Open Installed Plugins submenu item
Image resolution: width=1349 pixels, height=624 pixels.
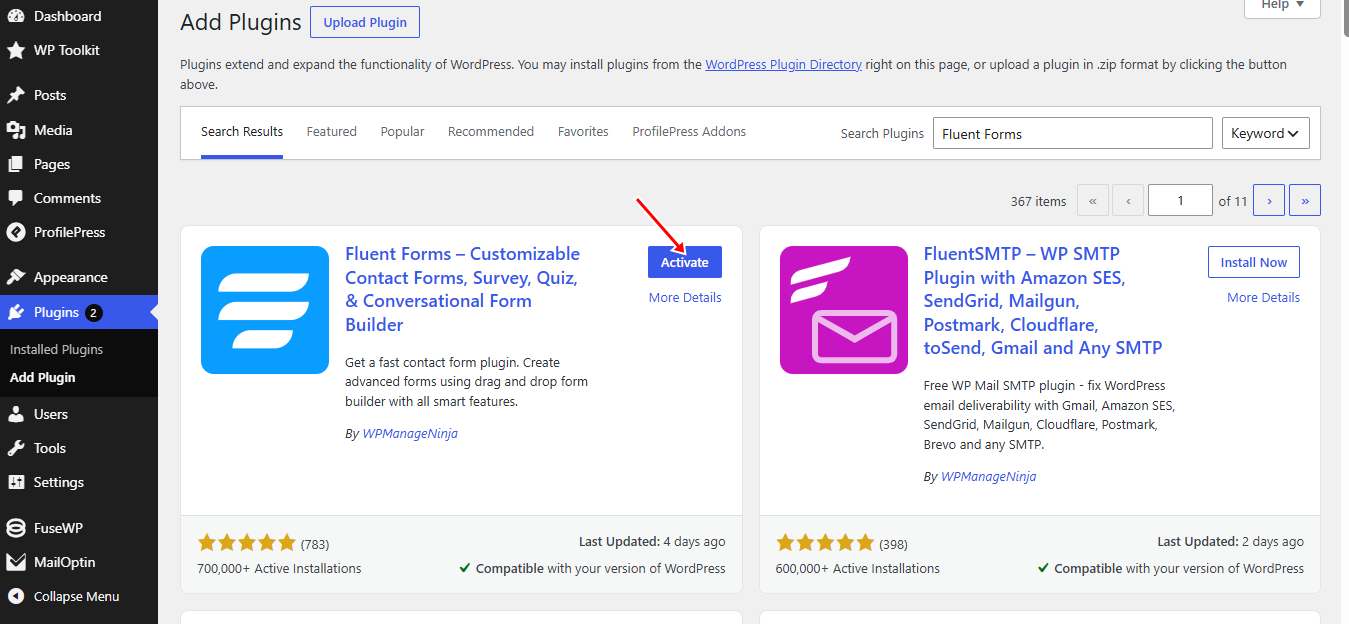[x=56, y=349]
